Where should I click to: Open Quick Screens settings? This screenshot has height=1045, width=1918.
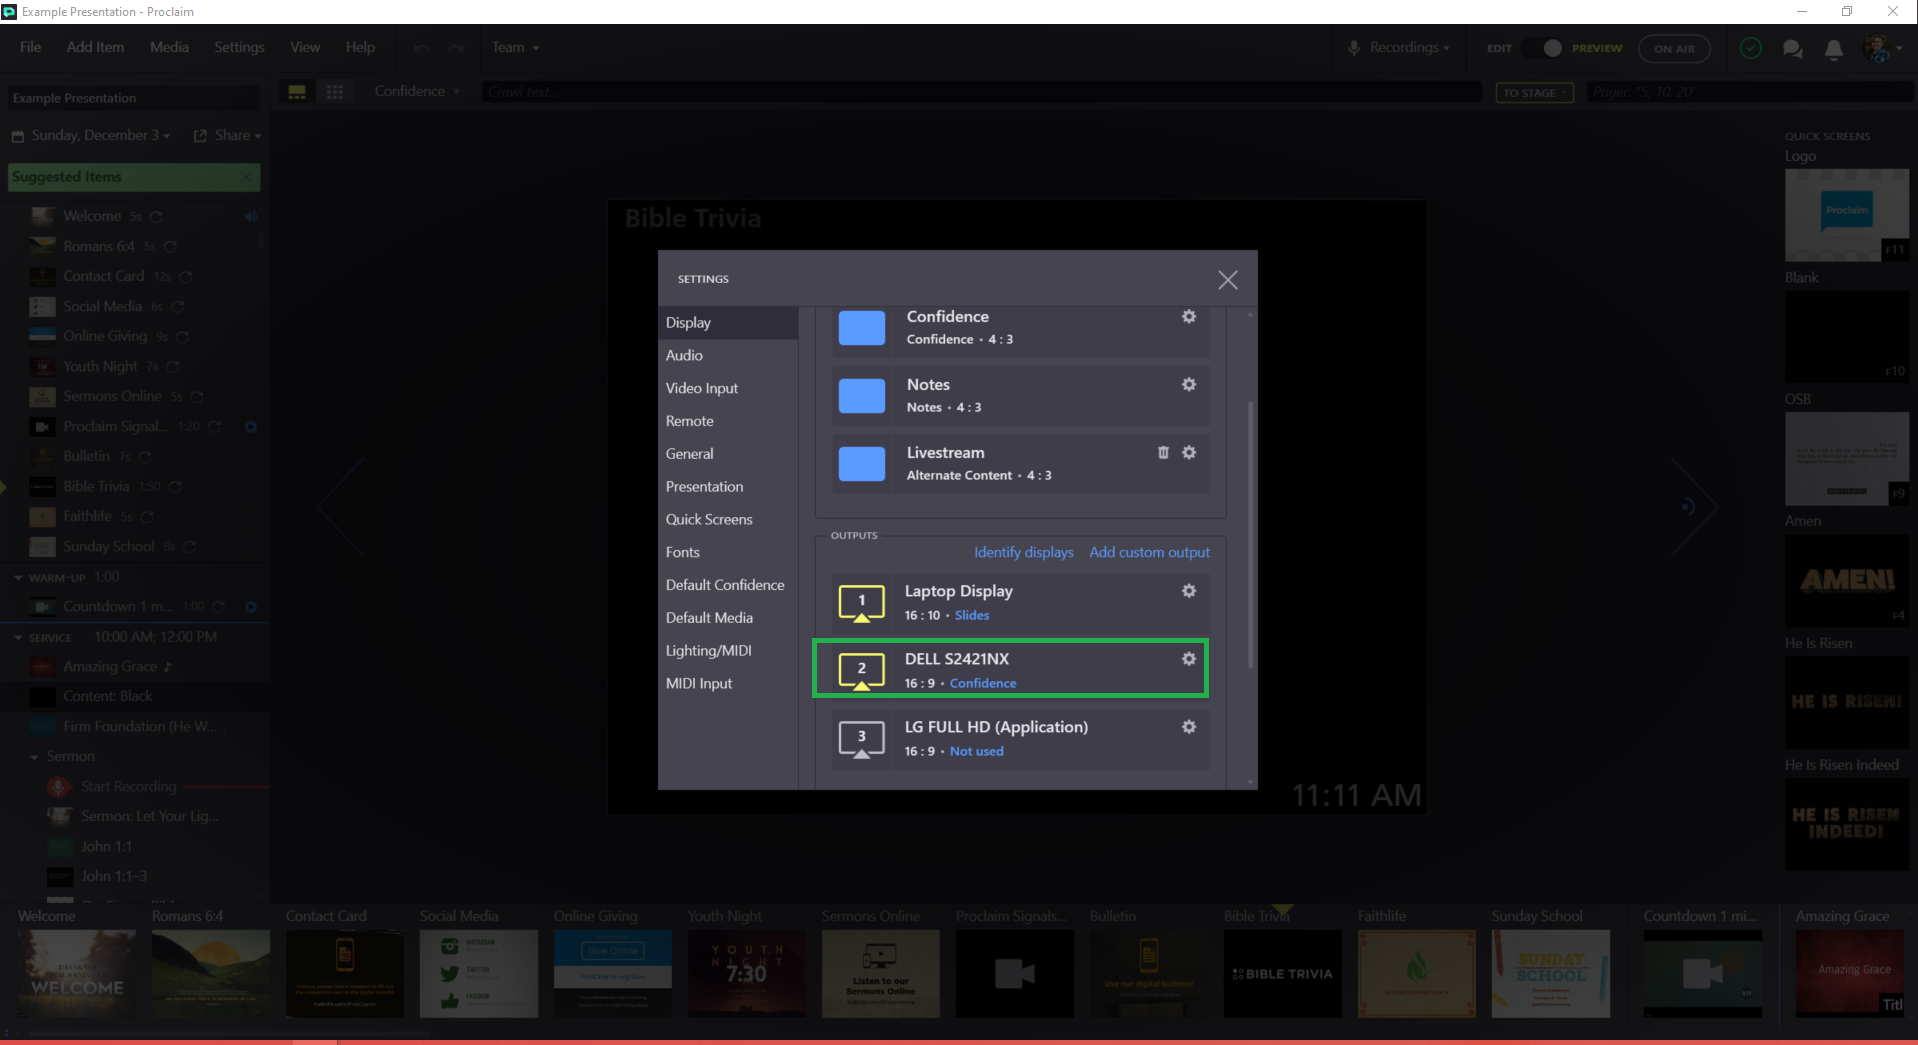pos(728,519)
